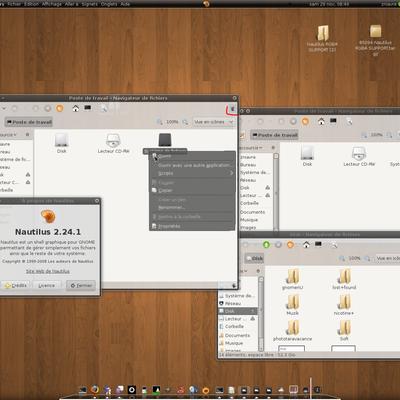Zoom in in front Poste de travail window

tap(185, 122)
